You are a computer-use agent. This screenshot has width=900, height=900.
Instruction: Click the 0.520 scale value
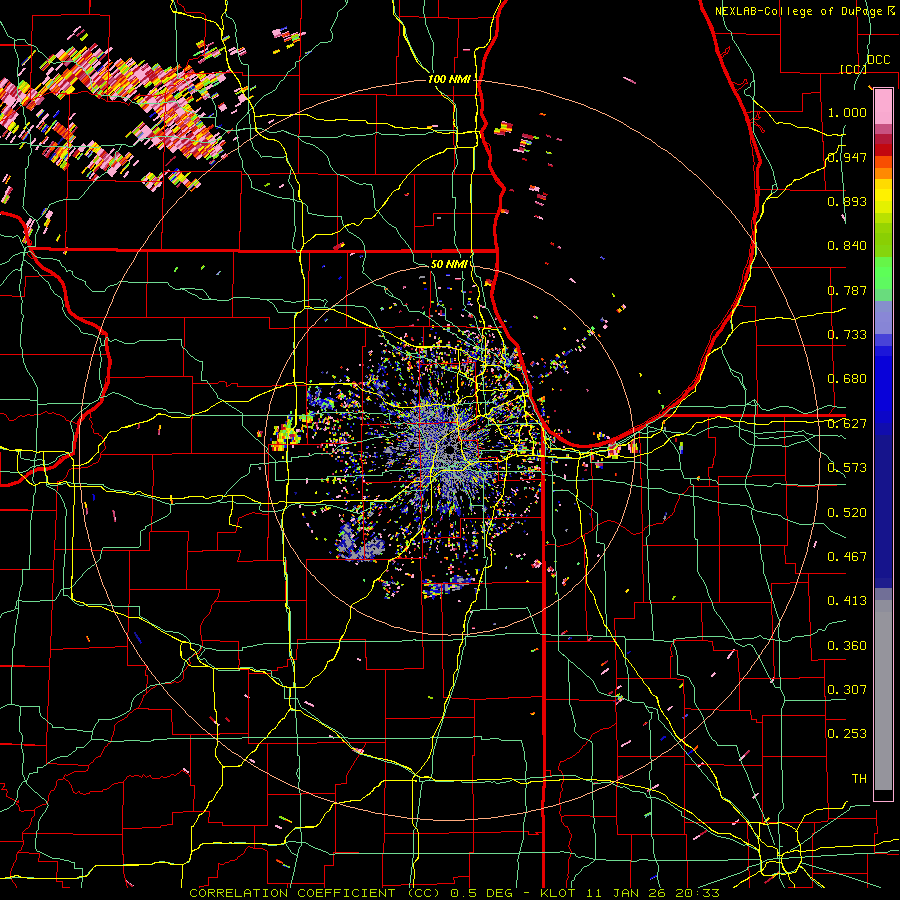click(847, 513)
